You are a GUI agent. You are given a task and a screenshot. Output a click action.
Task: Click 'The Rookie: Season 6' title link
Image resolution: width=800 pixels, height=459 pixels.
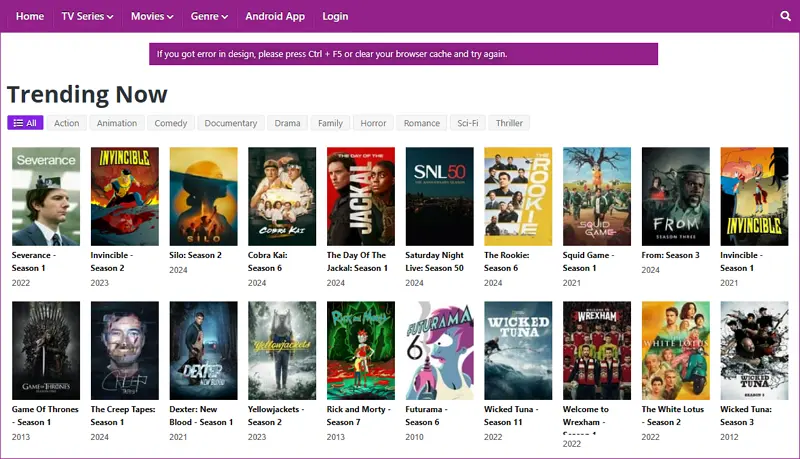(x=507, y=262)
